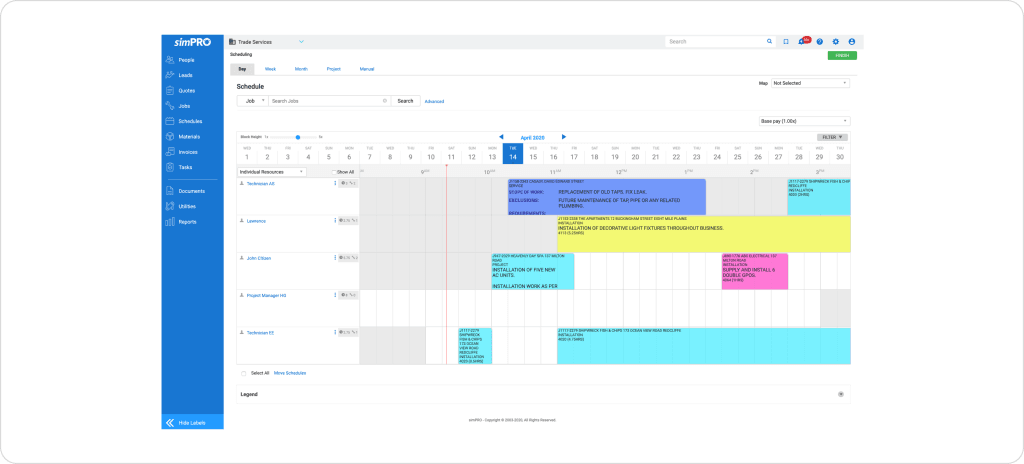1024x464 pixels.
Task: Click the magnifier icon in top search
Action: coord(769,41)
